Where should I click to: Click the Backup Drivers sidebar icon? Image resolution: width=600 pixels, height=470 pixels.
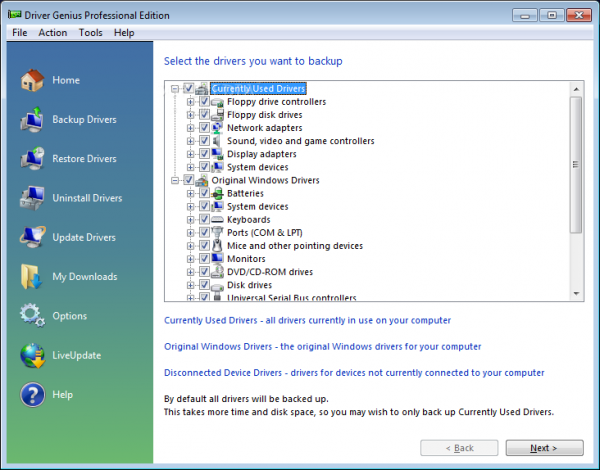coord(32,119)
